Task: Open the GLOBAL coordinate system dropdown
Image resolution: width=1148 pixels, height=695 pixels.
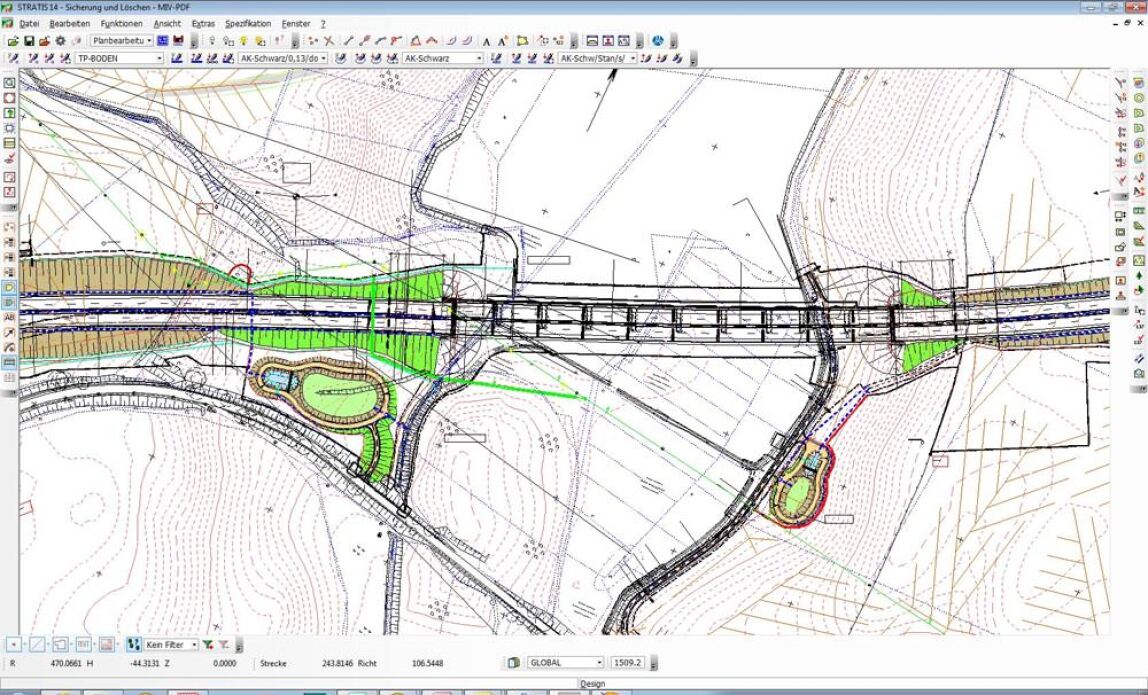Action: coord(565,662)
